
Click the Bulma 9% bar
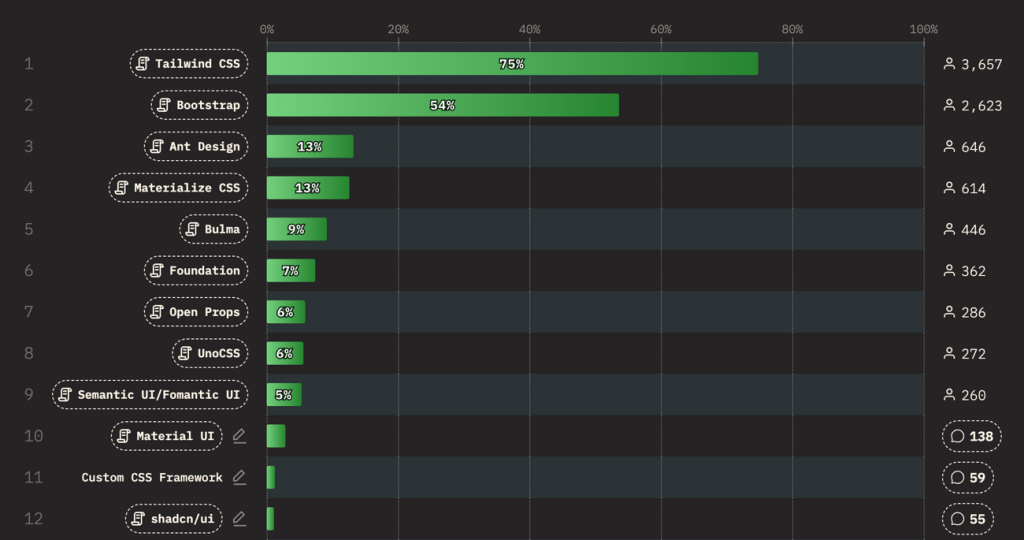(x=296, y=229)
